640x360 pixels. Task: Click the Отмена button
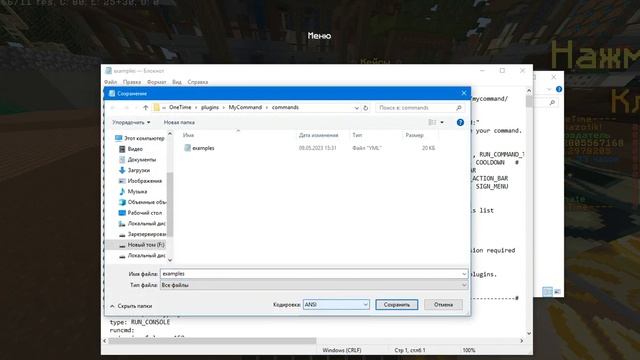click(443, 304)
